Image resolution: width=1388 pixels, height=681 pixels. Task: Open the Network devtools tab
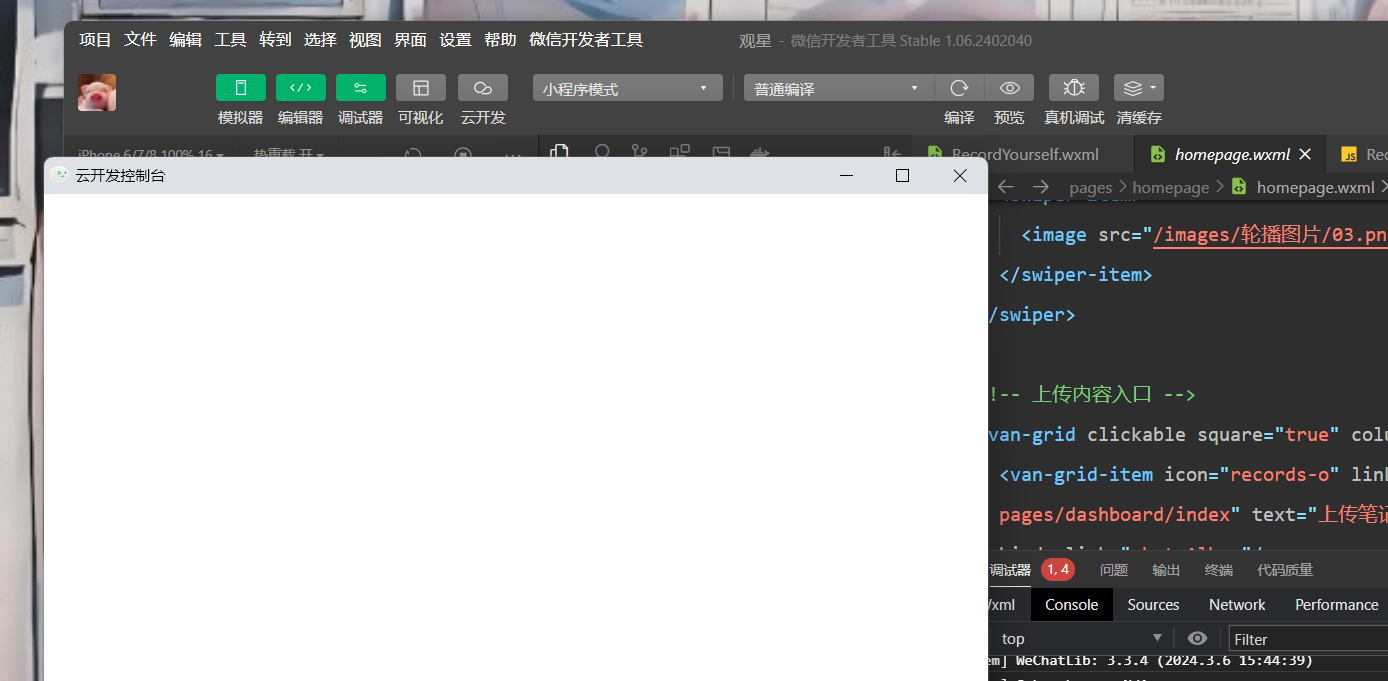[1237, 604]
